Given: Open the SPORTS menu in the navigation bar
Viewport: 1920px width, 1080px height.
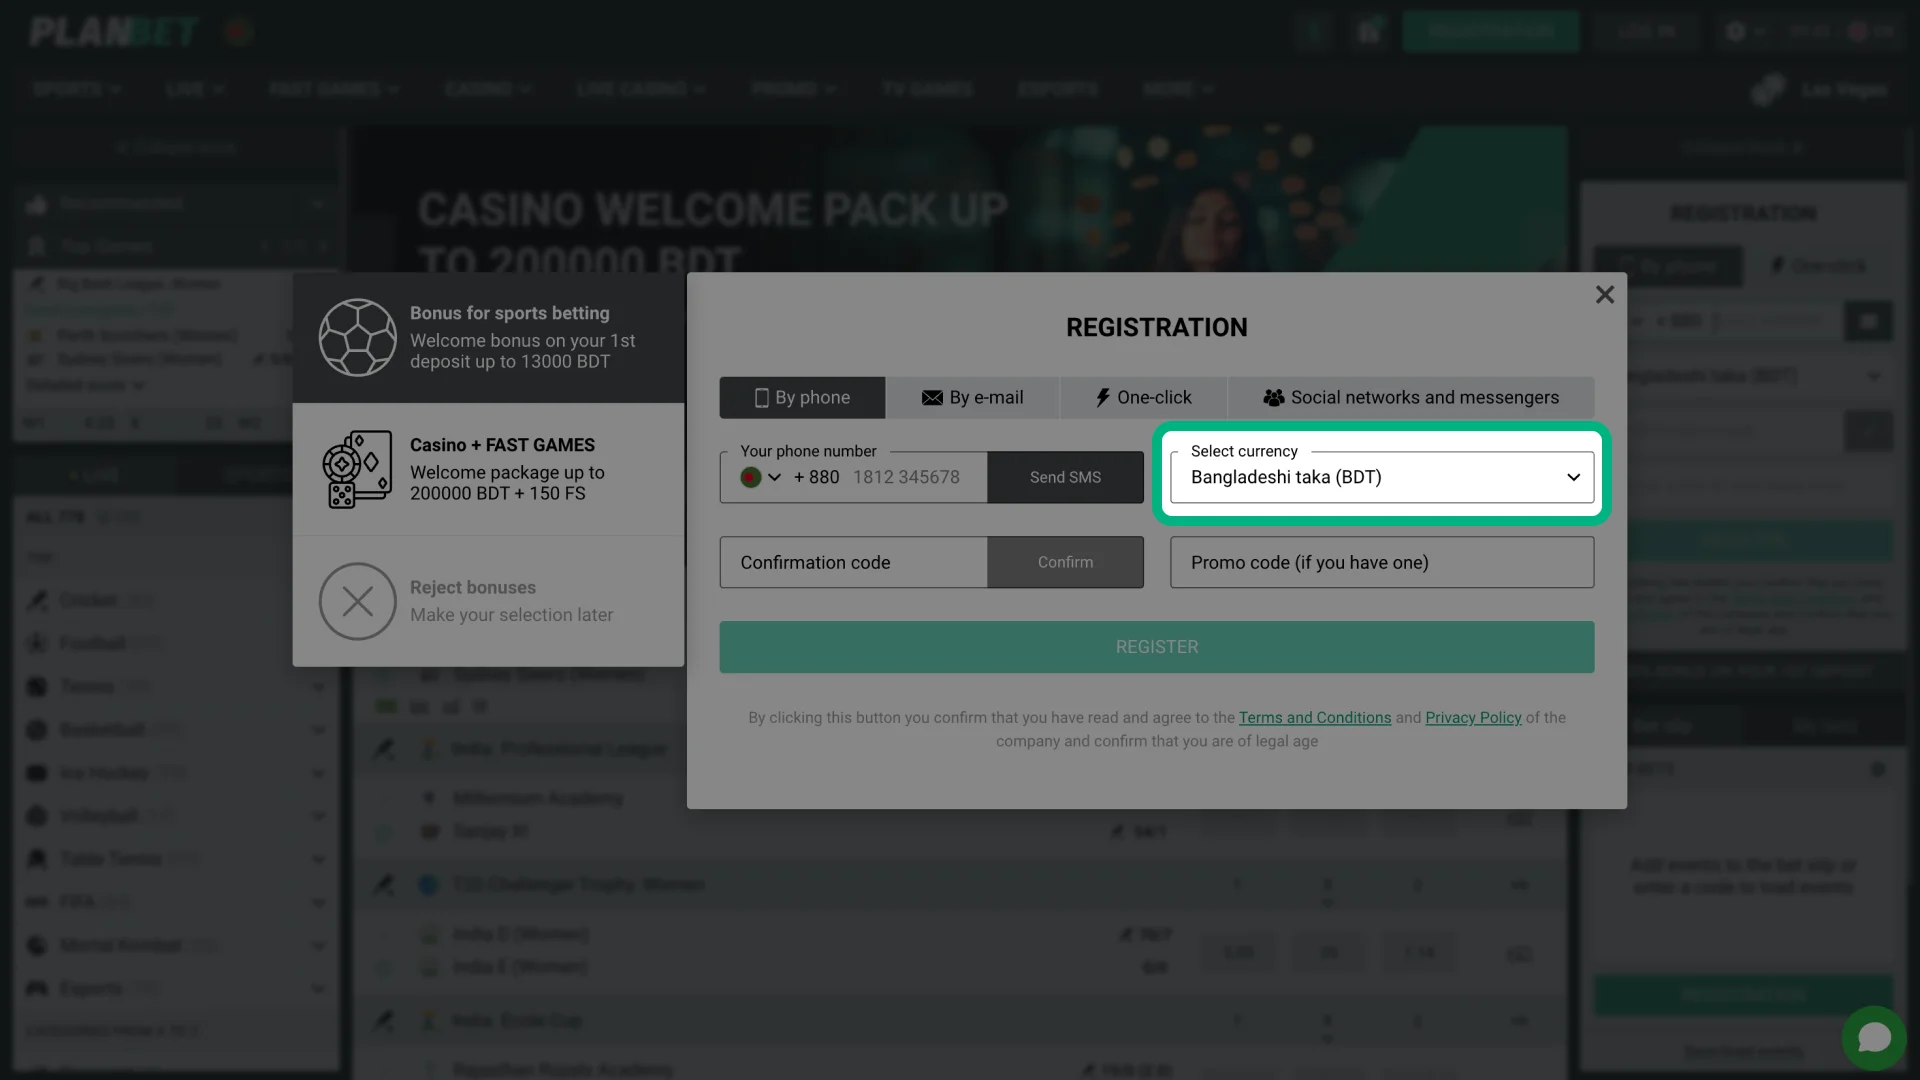Looking at the screenshot, I should click(x=77, y=89).
